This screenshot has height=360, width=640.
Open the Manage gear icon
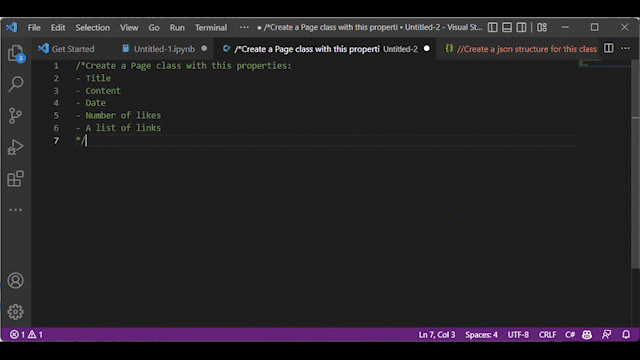pyautogui.click(x=16, y=312)
